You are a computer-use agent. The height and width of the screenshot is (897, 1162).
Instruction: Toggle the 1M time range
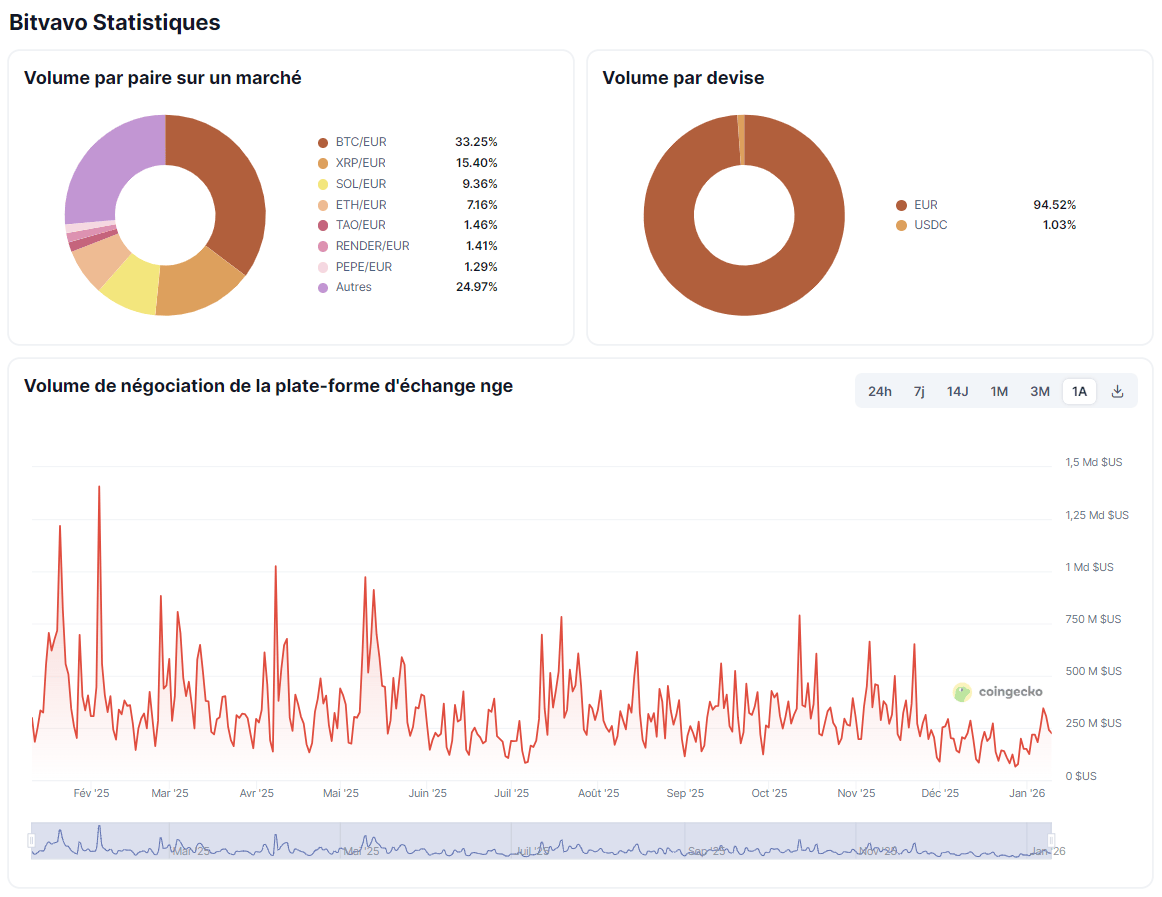999,391
